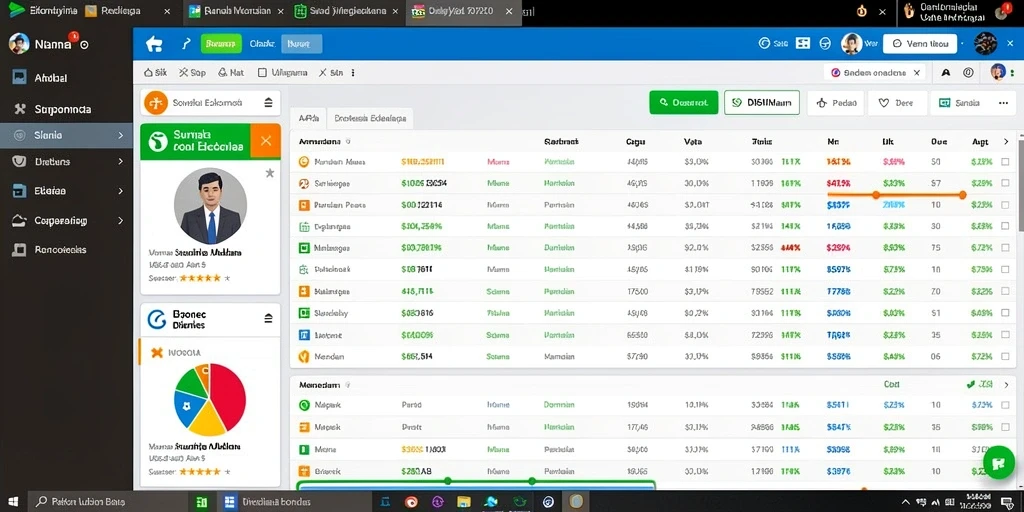Expand the Drettars sidebar chevron
This screenshot has height=512, width=1024.
(x=121, y=161)
